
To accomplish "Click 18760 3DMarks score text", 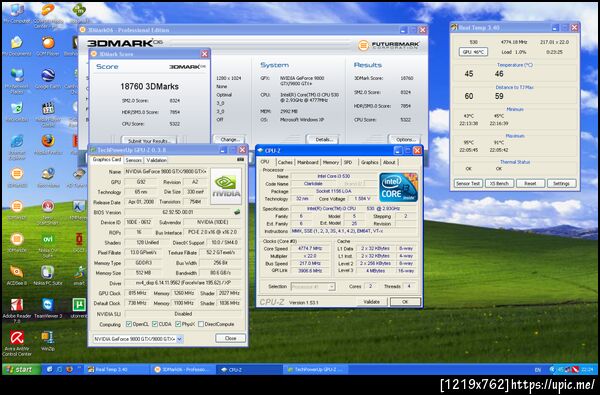I will (149, 87).
